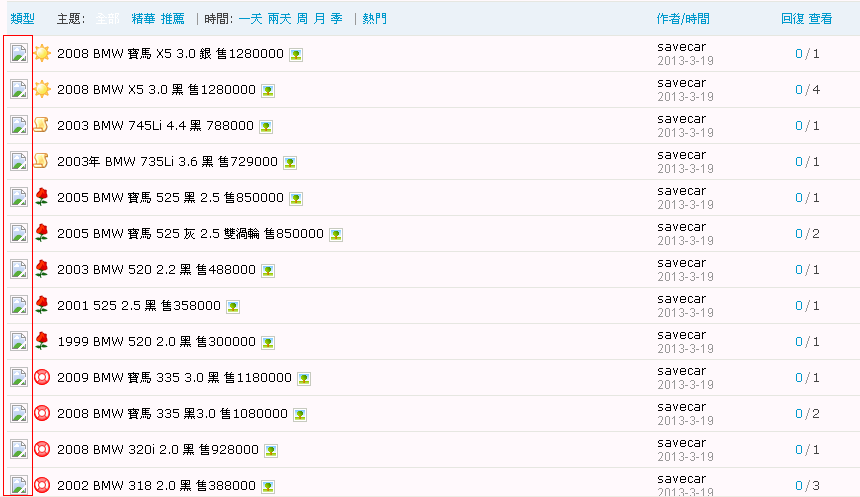Open thread 2002 BMW 318 2.0 黑 售388000
The width and height of the screenshot is (860, 497).
(x=156, y=485)
